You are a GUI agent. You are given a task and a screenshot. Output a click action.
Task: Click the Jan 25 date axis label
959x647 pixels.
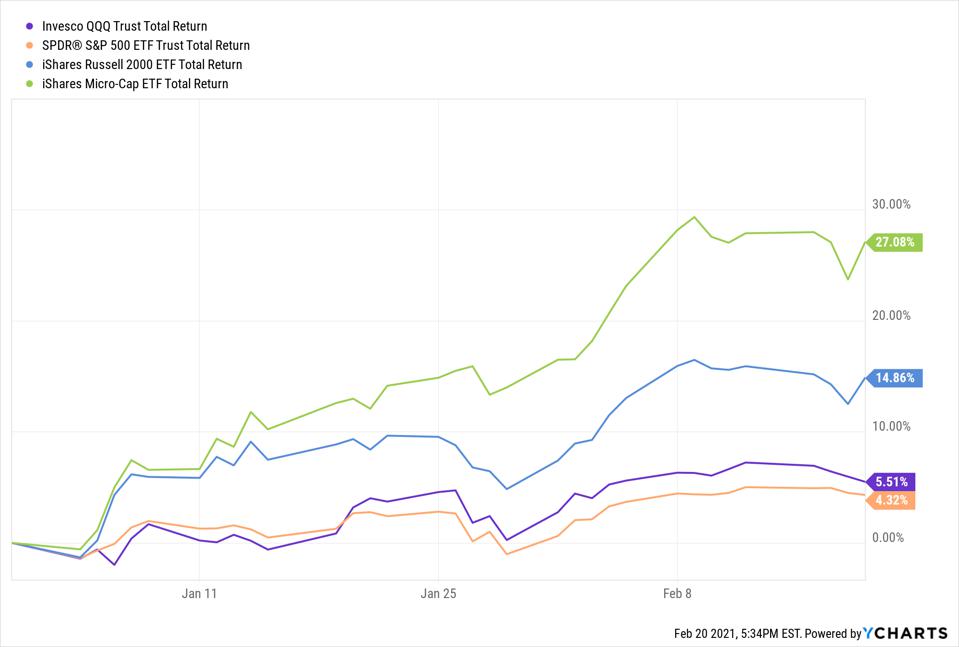click(439, 593)
